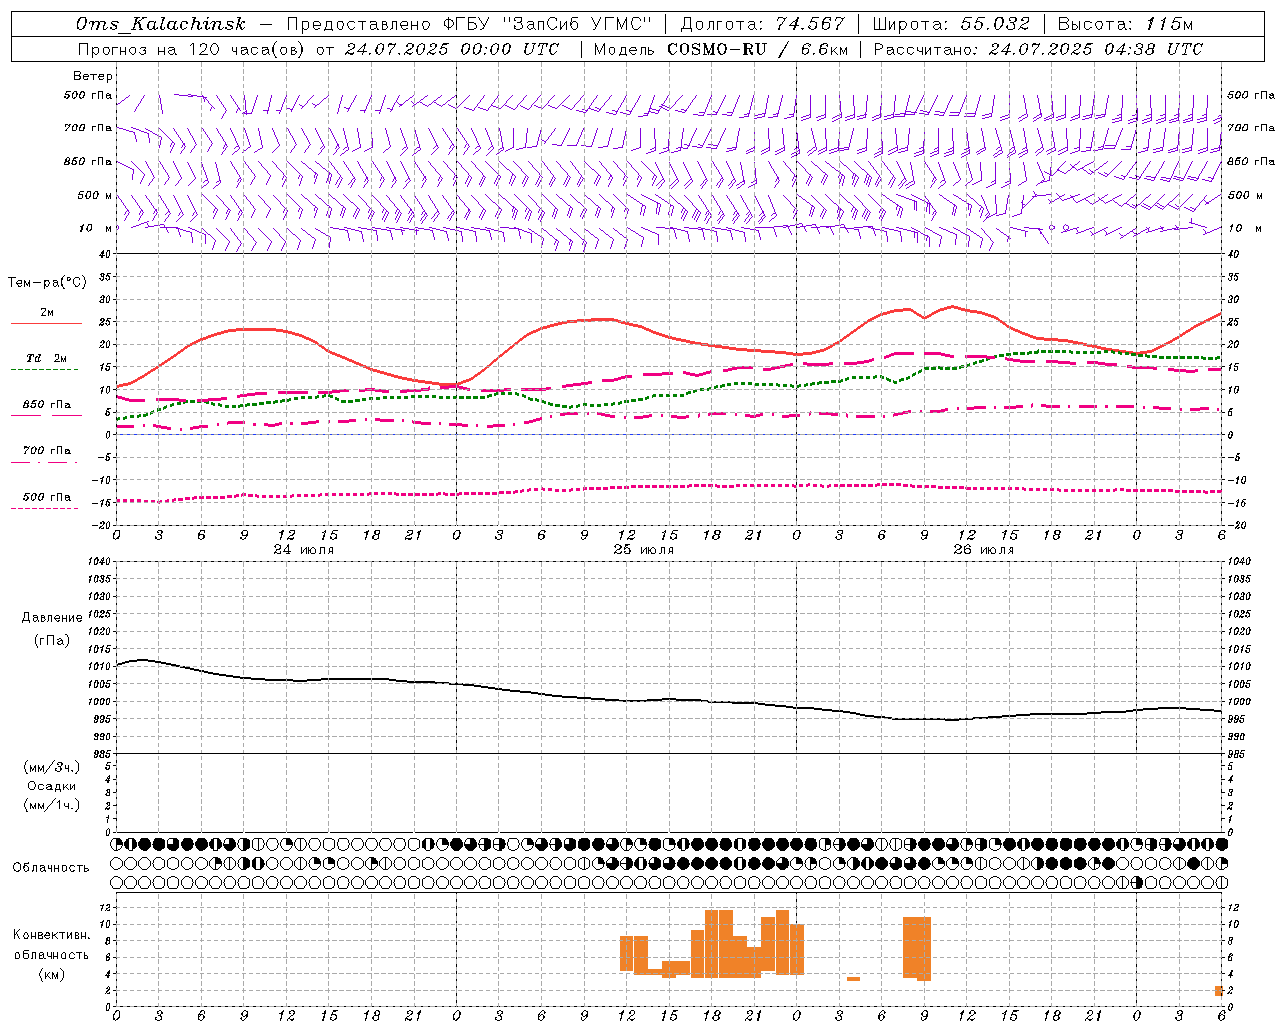The image size is (1280, 1024).
Task: Click the Рассчитано: 24.07.2025 04:38 UTC timestamp
Action: [x=1038, y=49]
